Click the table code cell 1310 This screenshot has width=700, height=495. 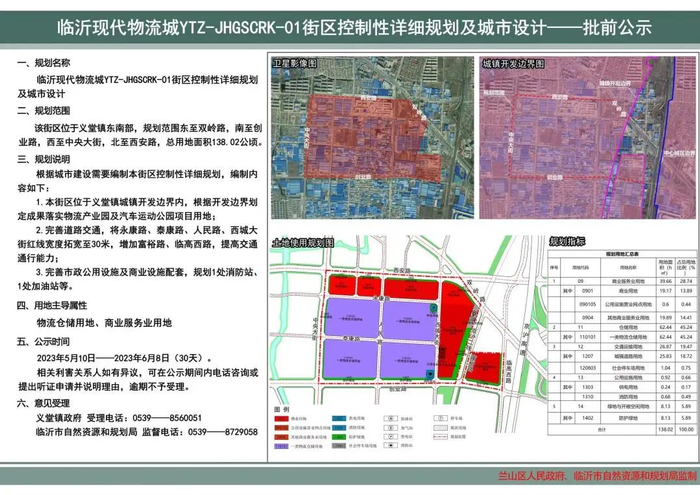(588, 397)
